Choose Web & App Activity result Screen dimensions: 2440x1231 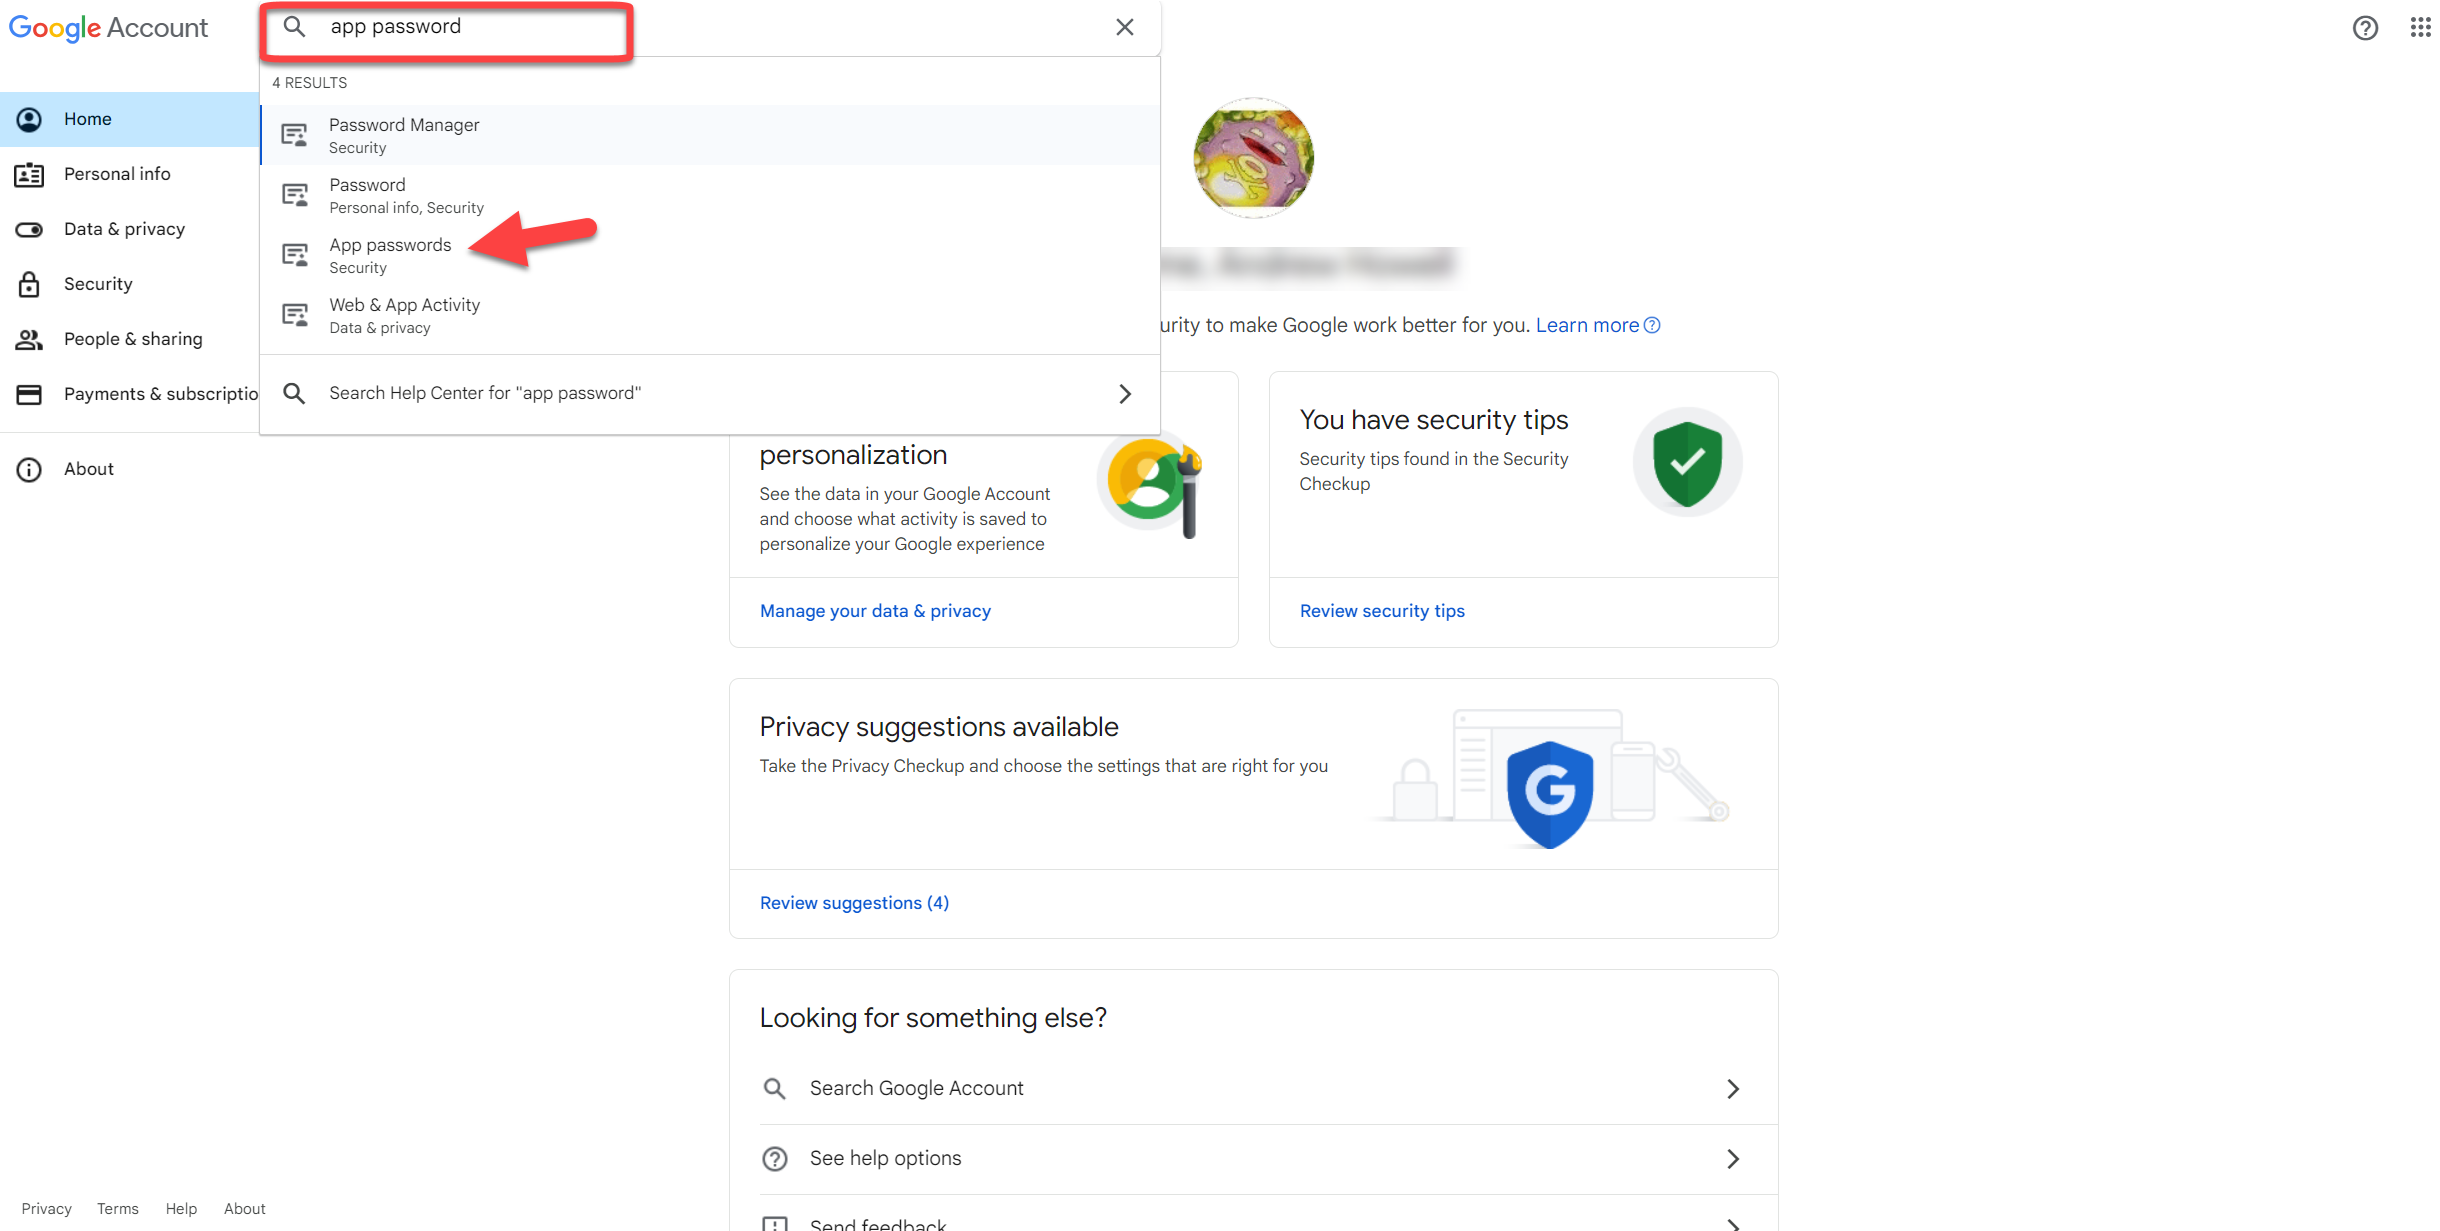point(404,315)
